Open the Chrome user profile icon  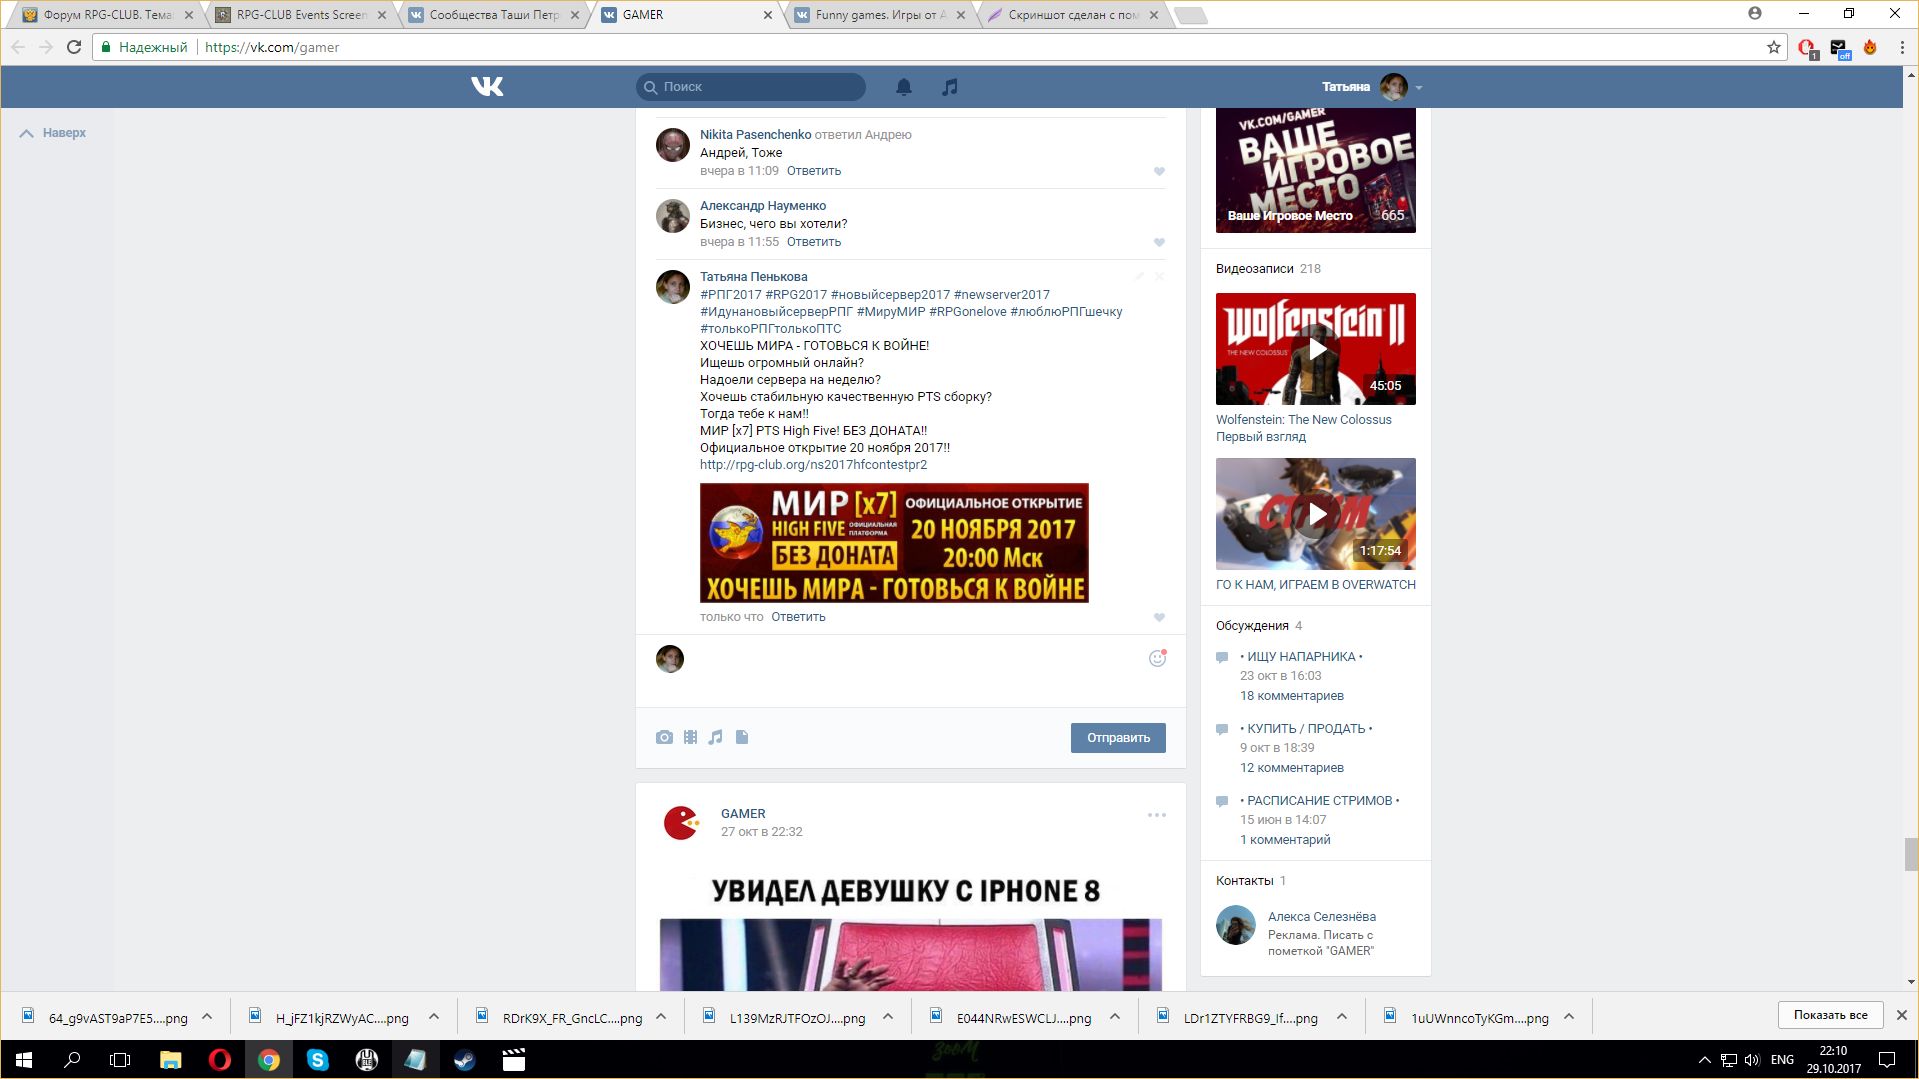[1755, 14]
